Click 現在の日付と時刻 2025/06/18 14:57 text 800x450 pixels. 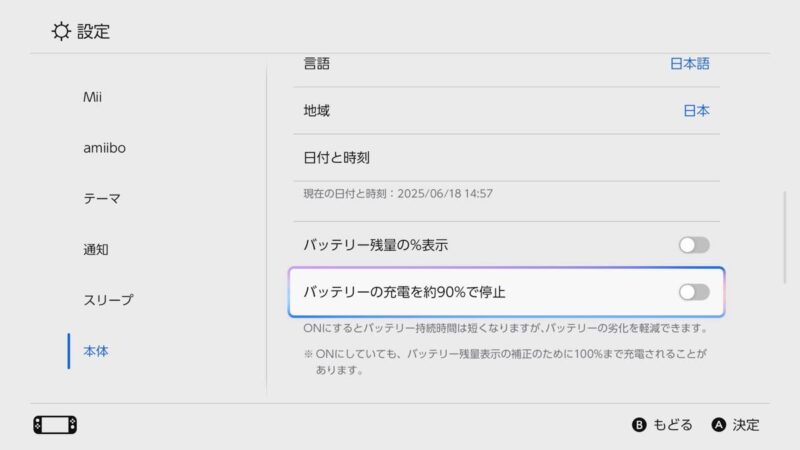click(x=398, y=193)
